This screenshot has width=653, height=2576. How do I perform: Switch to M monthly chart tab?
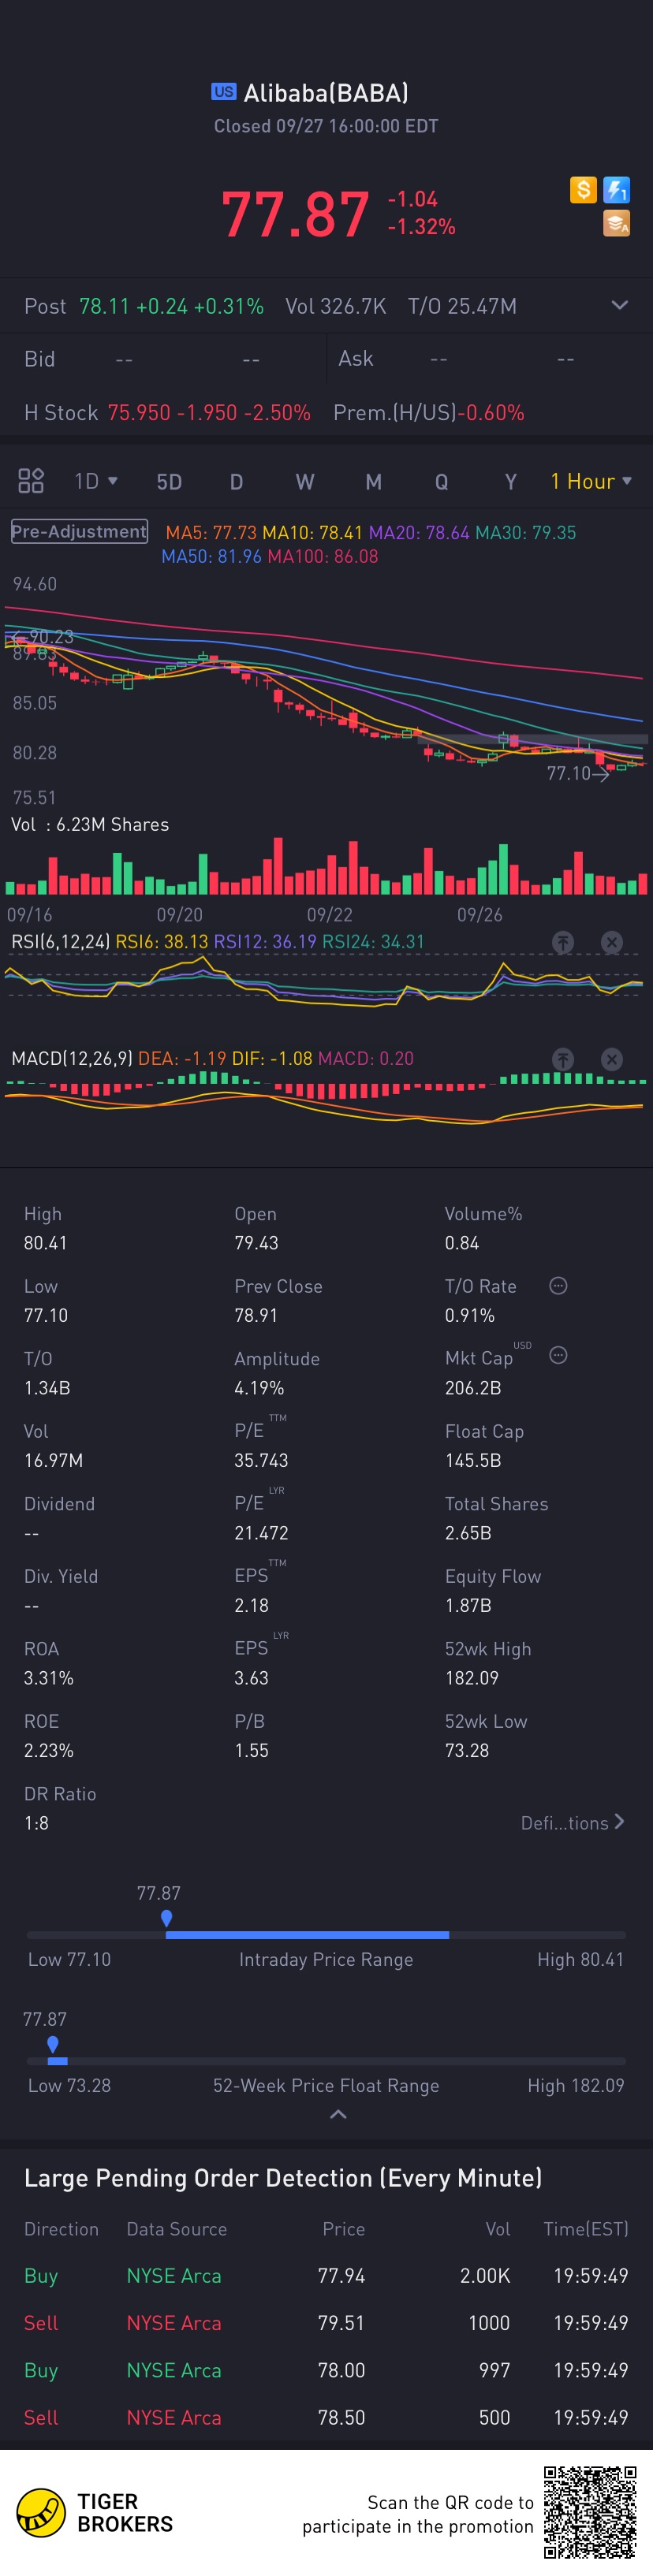373,482
